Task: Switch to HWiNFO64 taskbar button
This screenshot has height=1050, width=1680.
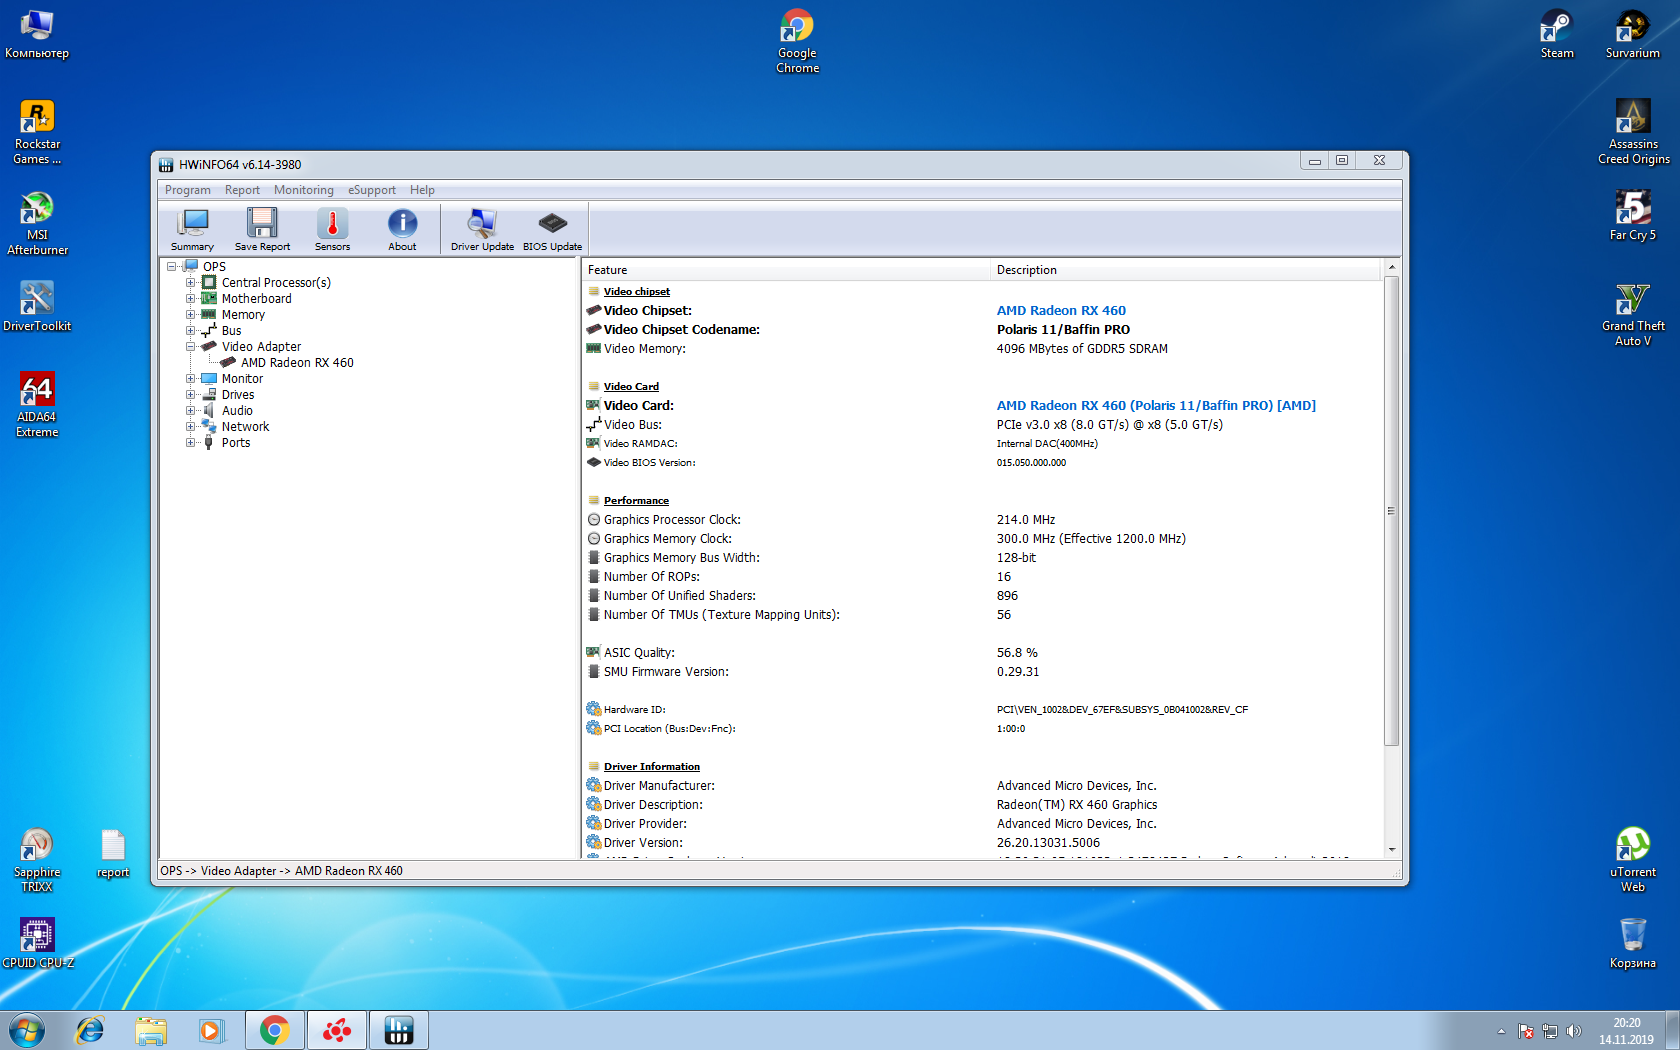Action: pos(399,1030)
